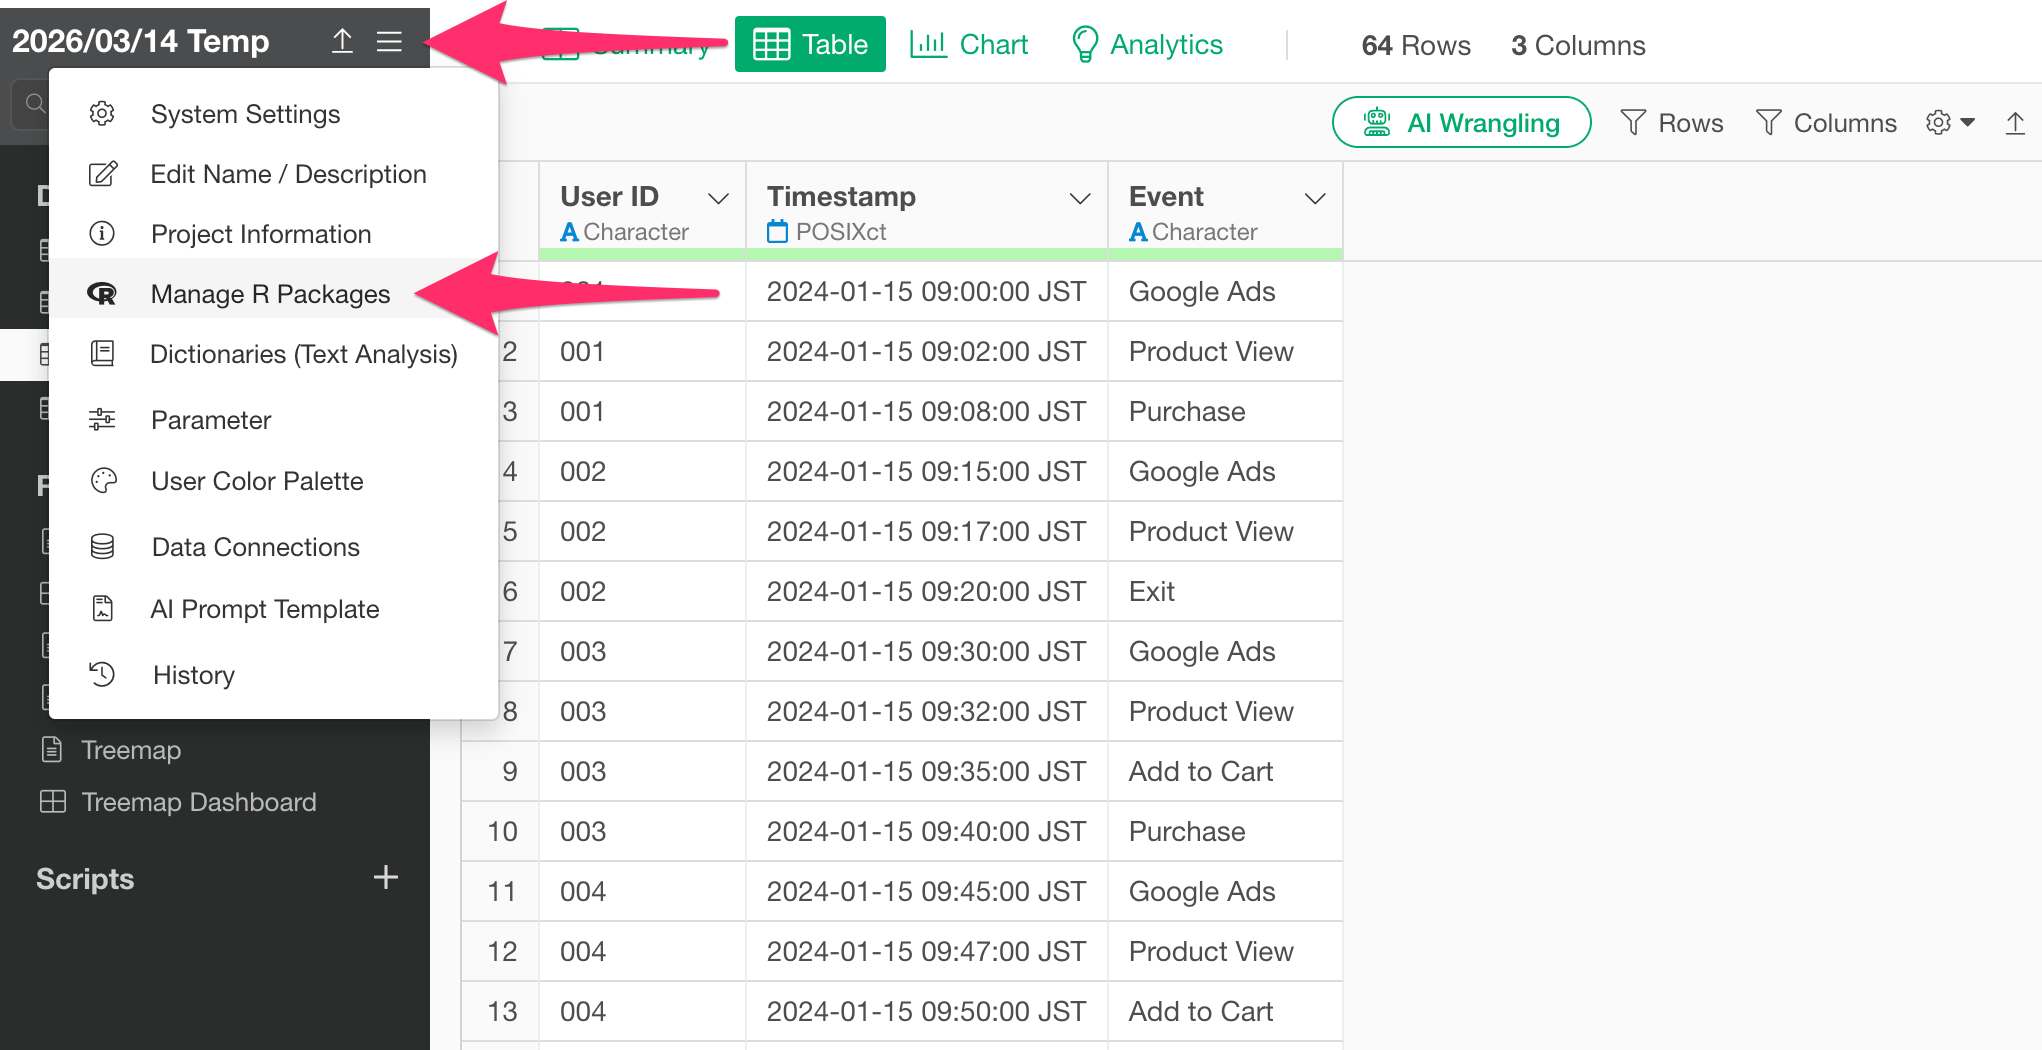Click the Rows filter button
Image resolution: width=2042 pixels, height=1050 pixels.
[1672, 123]
